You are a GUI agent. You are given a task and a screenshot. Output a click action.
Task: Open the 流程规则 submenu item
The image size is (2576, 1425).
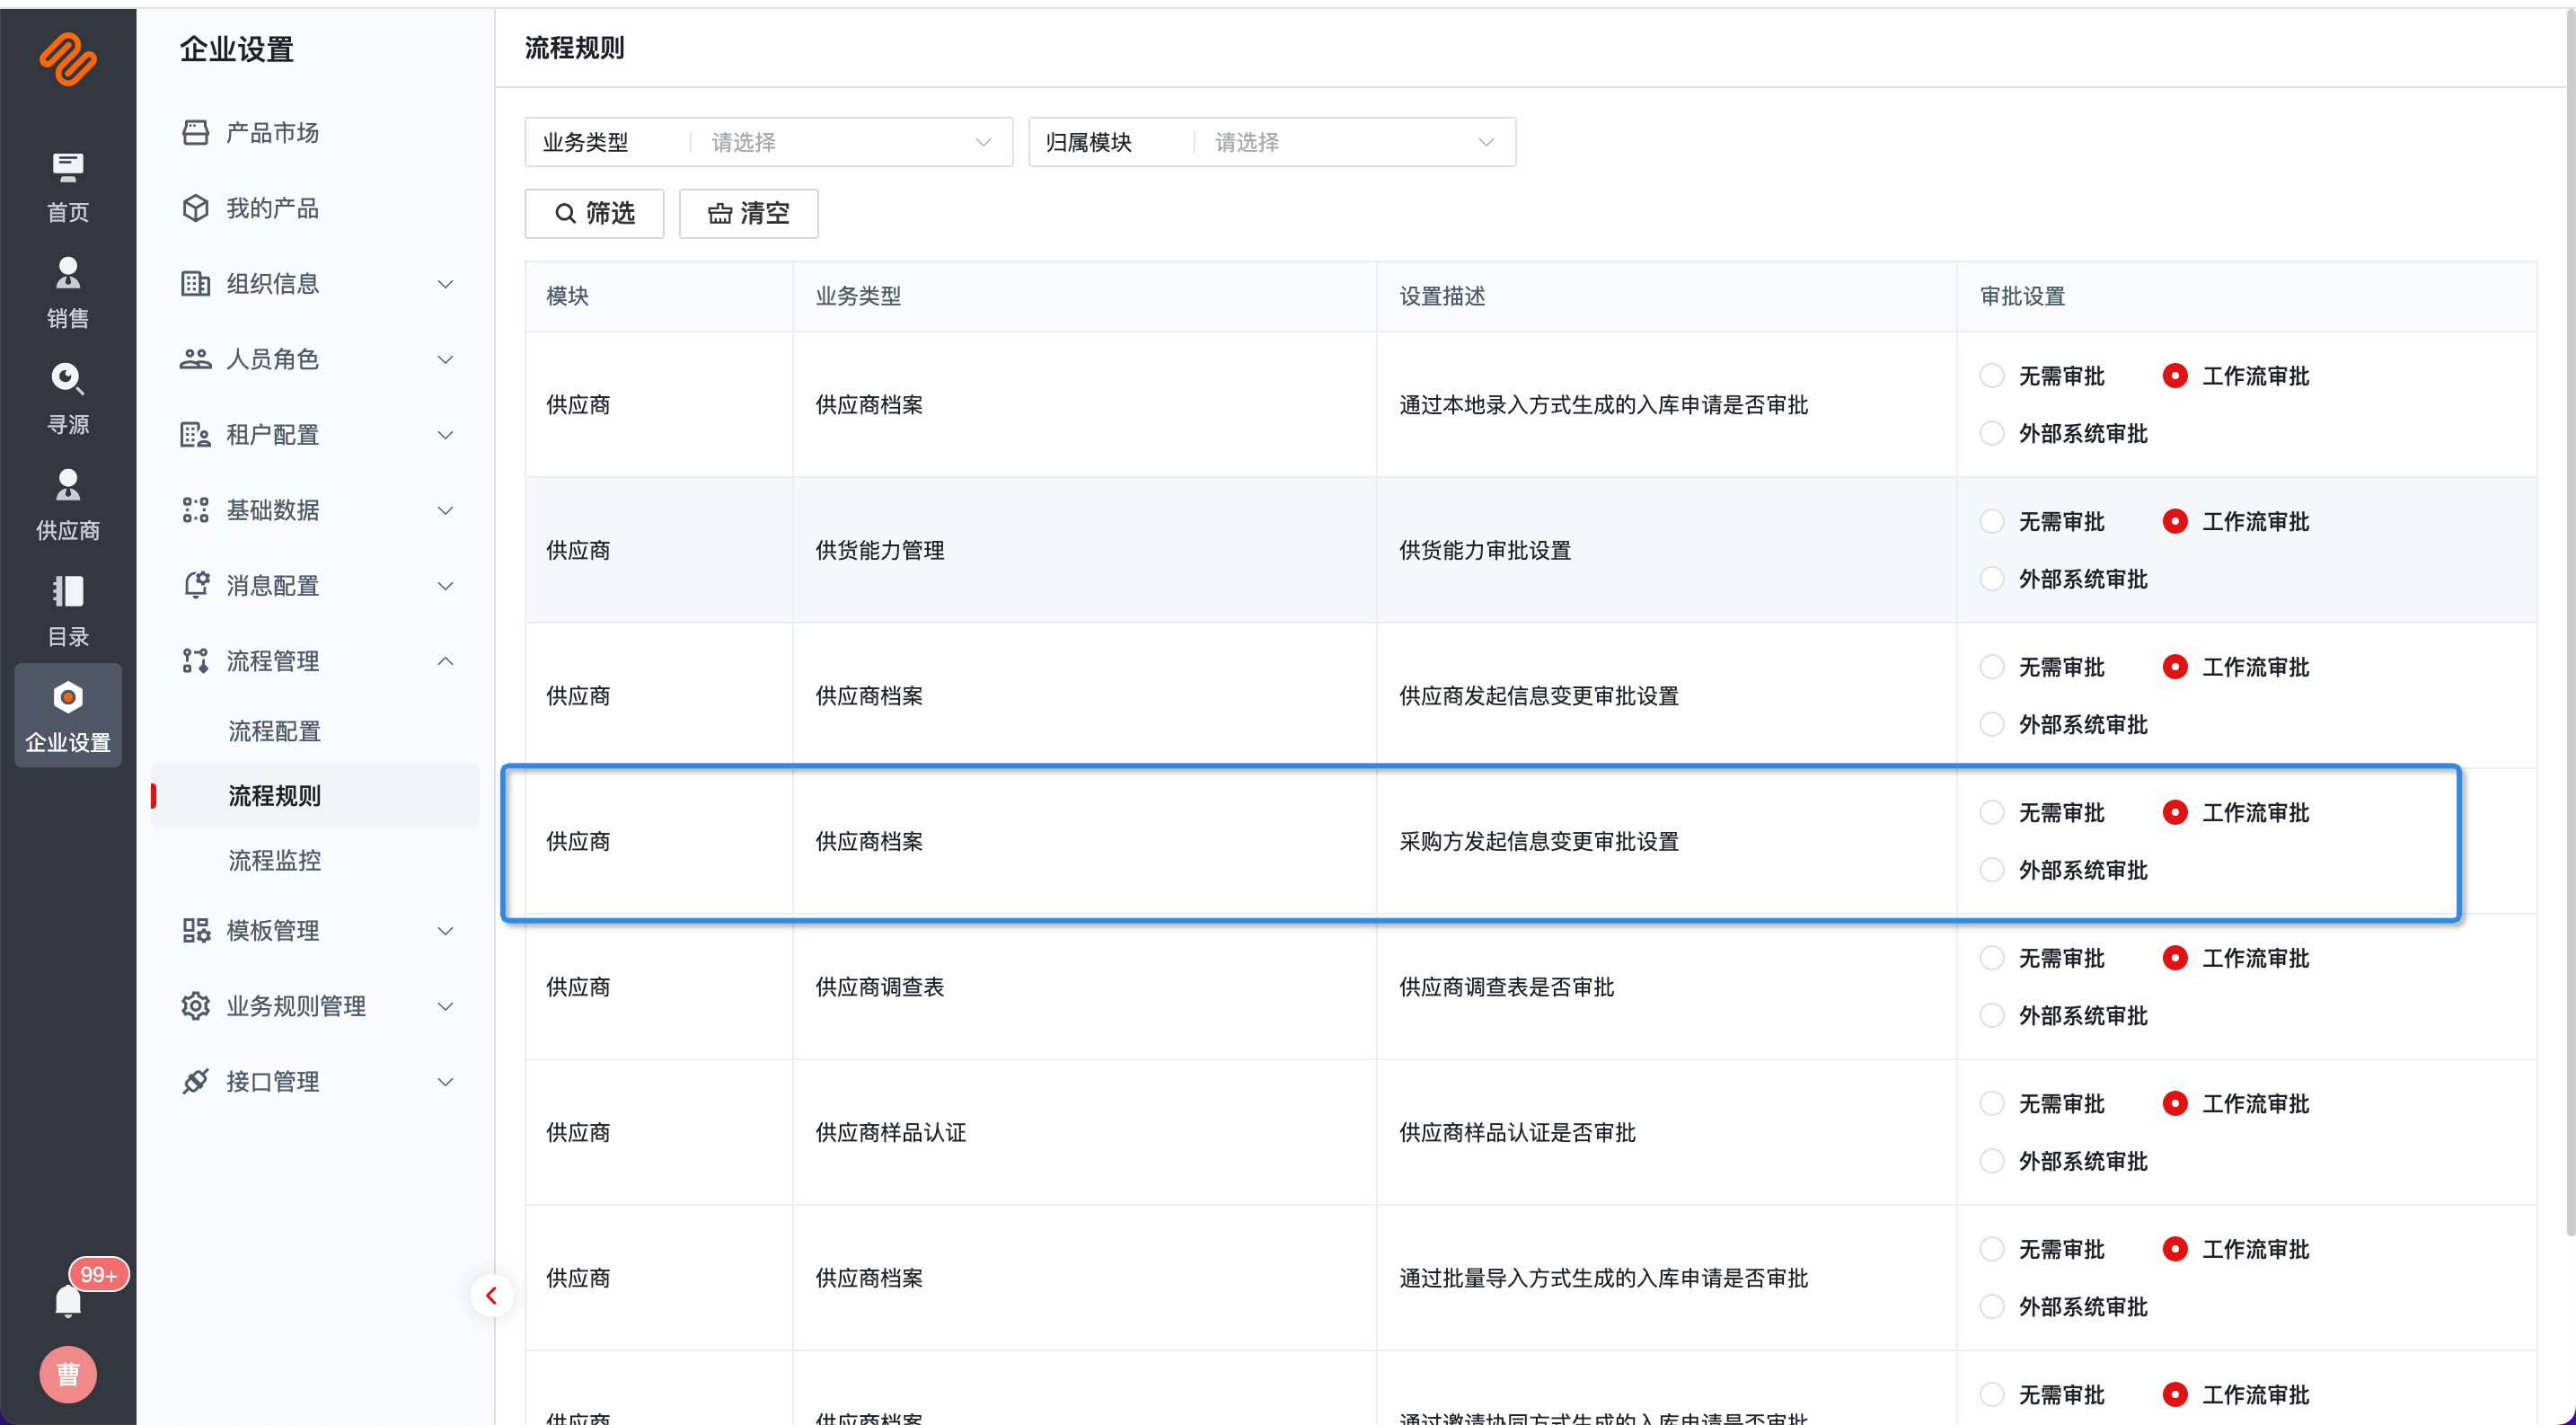pyautogui.click(x=315, y=796)
